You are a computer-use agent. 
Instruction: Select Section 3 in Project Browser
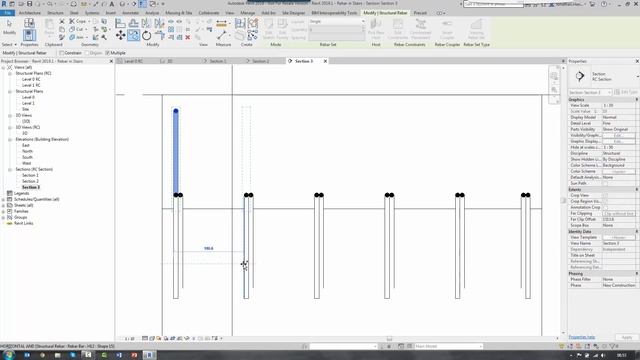31,187
